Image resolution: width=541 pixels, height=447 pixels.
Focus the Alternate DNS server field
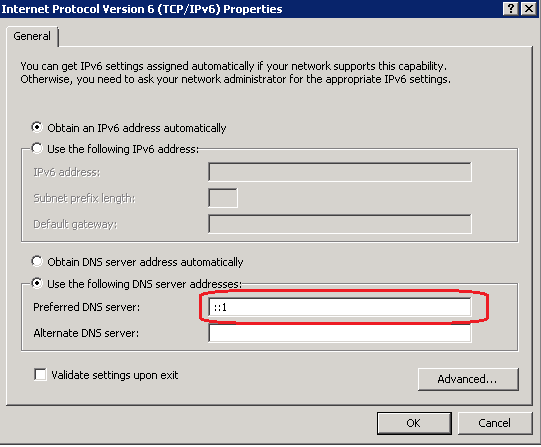340,333
